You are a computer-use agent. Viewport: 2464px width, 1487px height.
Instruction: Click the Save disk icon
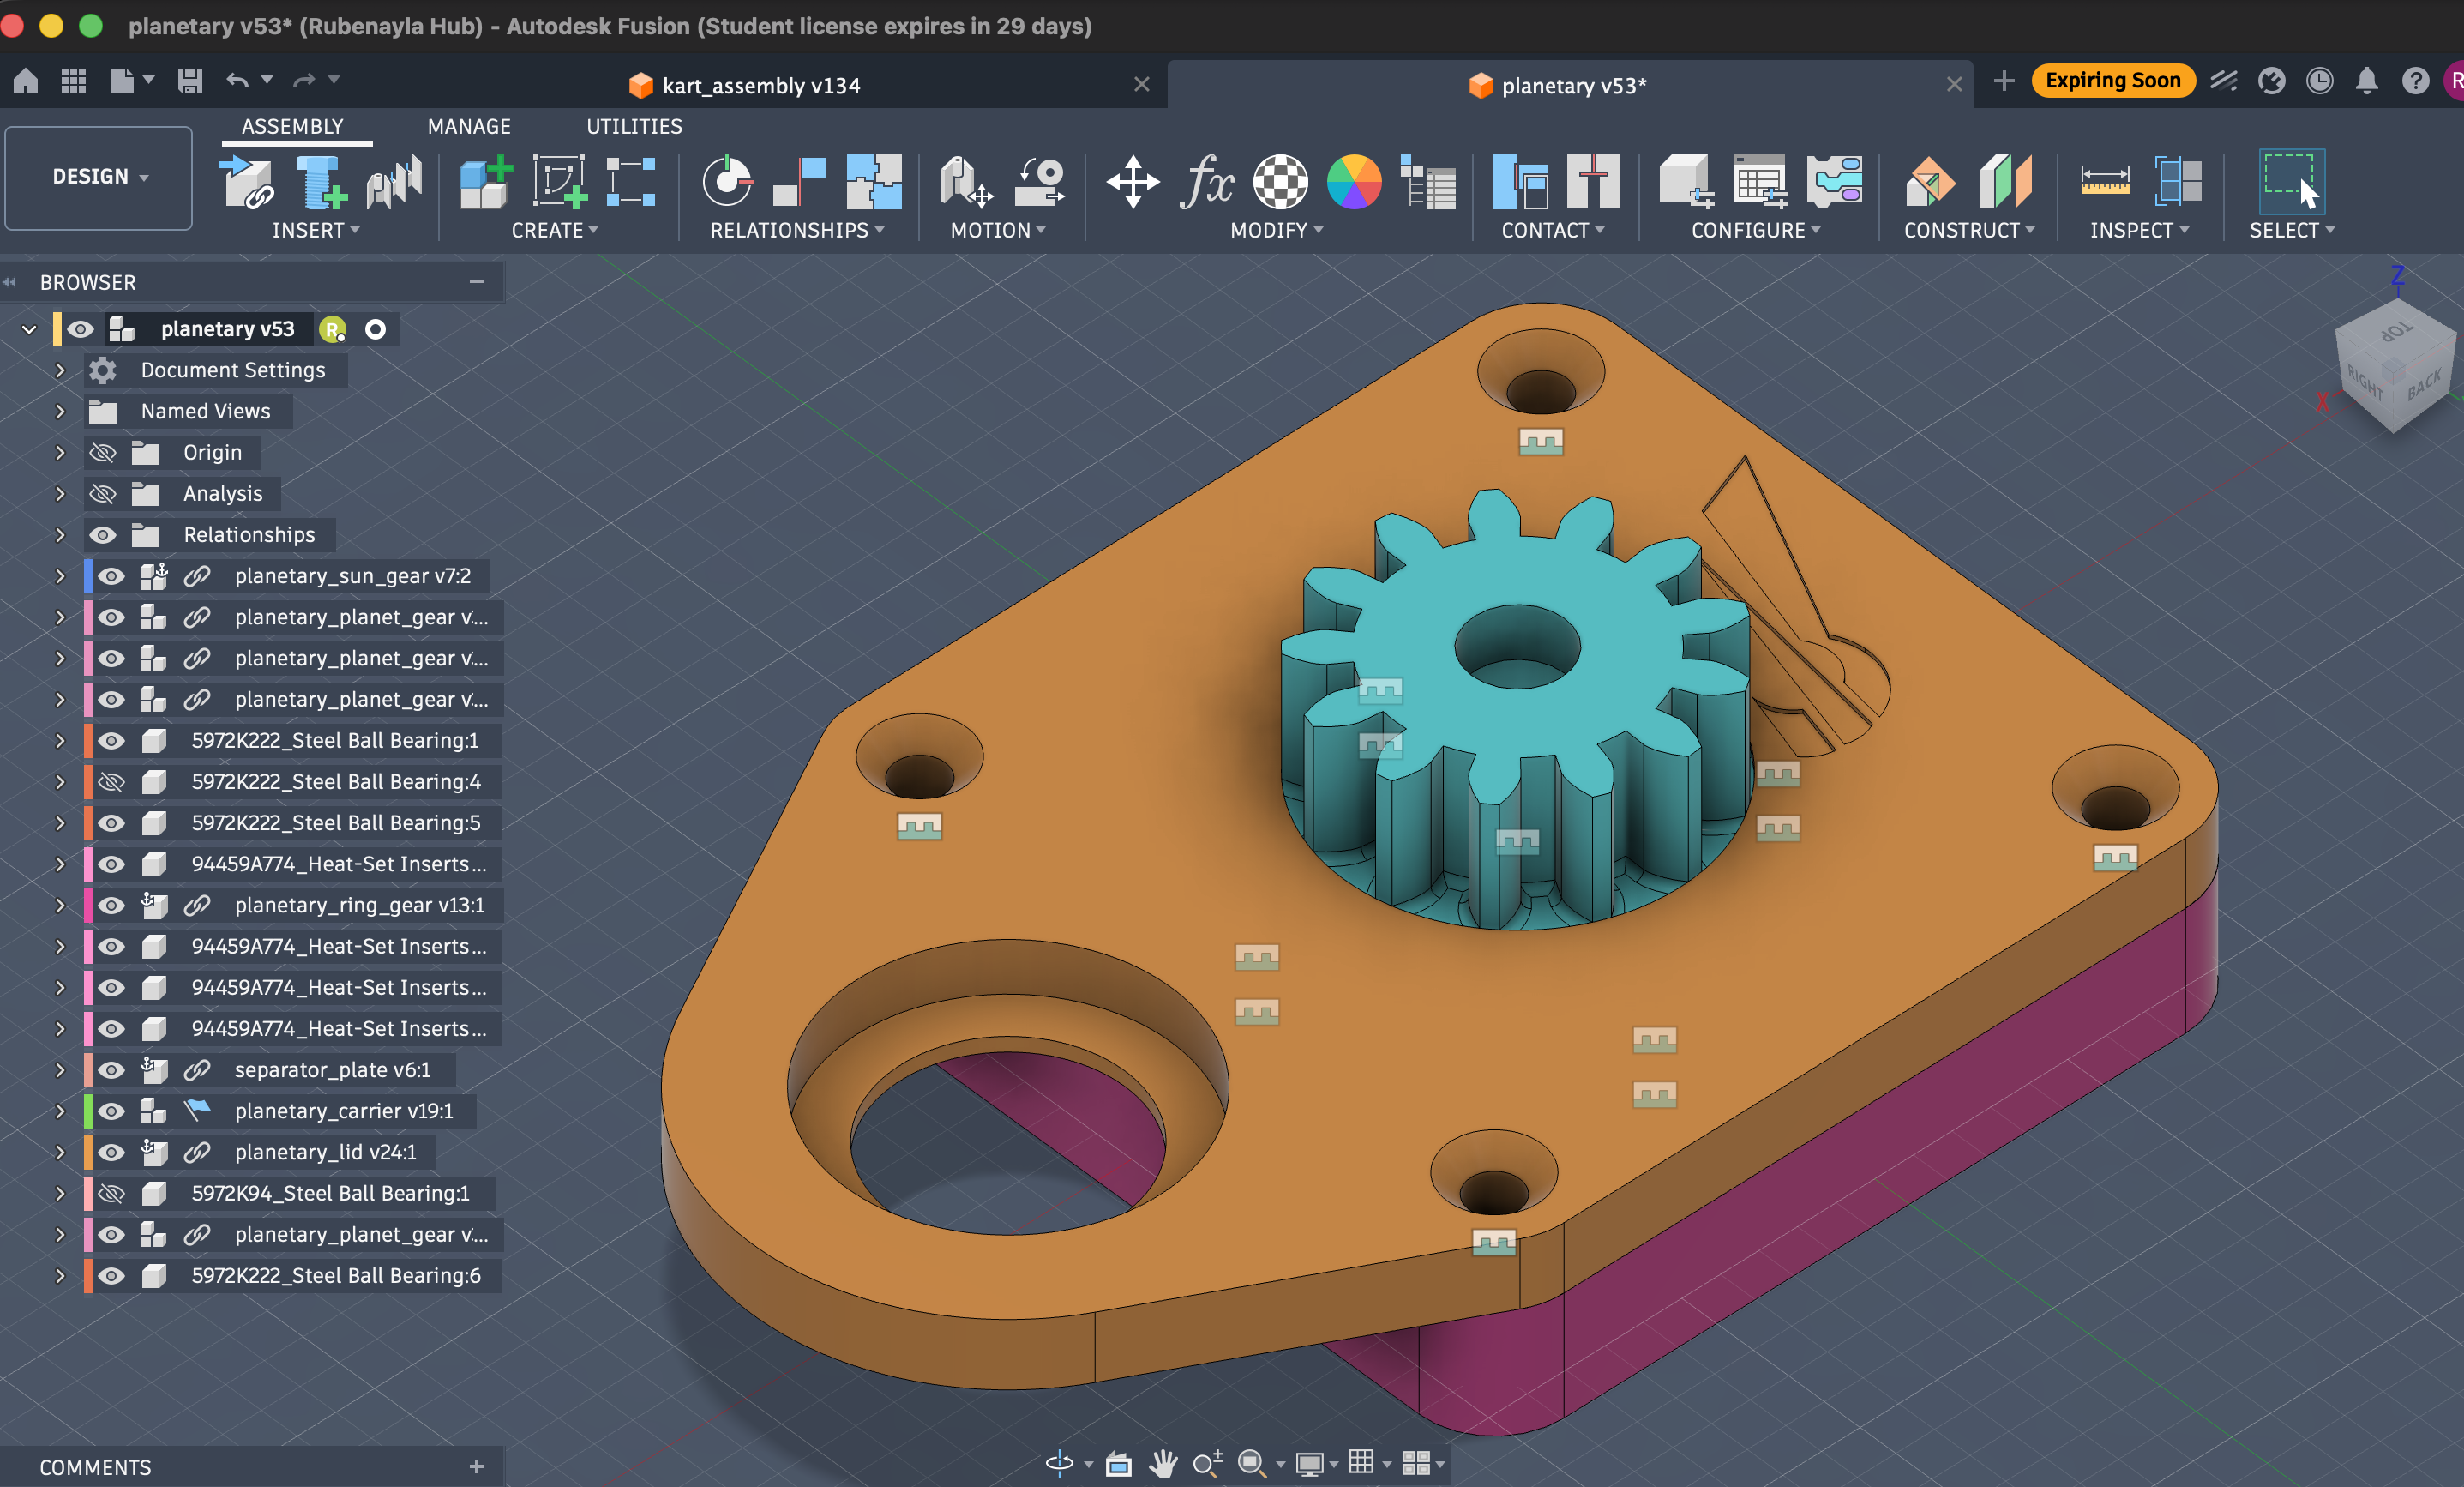[190, 80]
